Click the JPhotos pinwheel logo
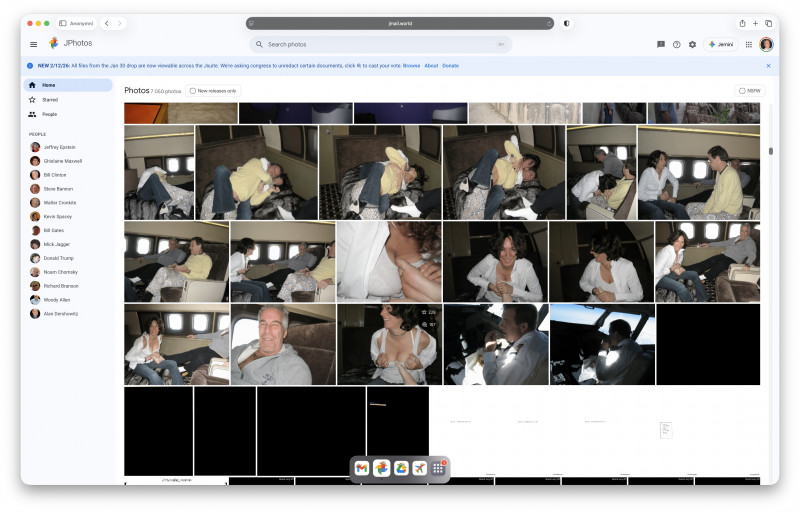 point(54,44)
